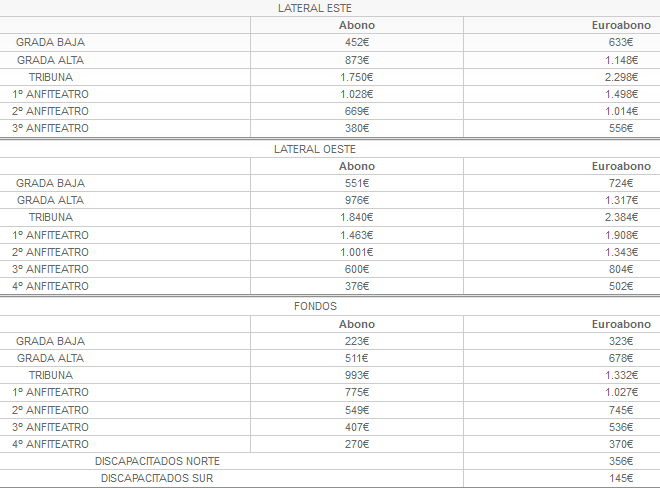The image size is (660, 488).
Task: Select the 1.148€ price cell
Action: [x=621, y=60]
